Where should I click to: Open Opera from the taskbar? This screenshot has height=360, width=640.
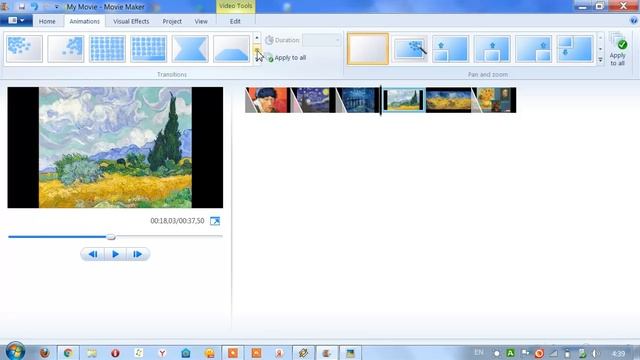point(115,353)
